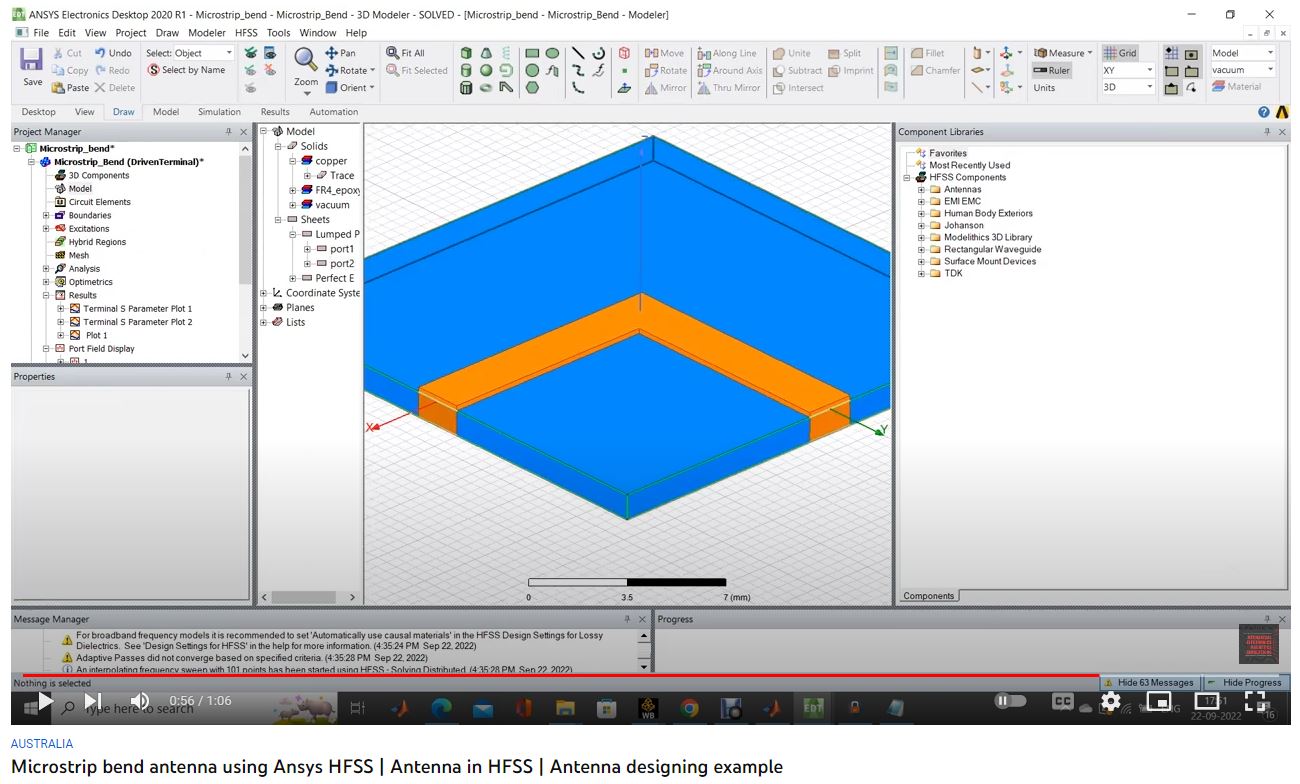Screen dimensions: 1300x784
Task: Click Hide Progress button
Action: (x=1244, y=682)
